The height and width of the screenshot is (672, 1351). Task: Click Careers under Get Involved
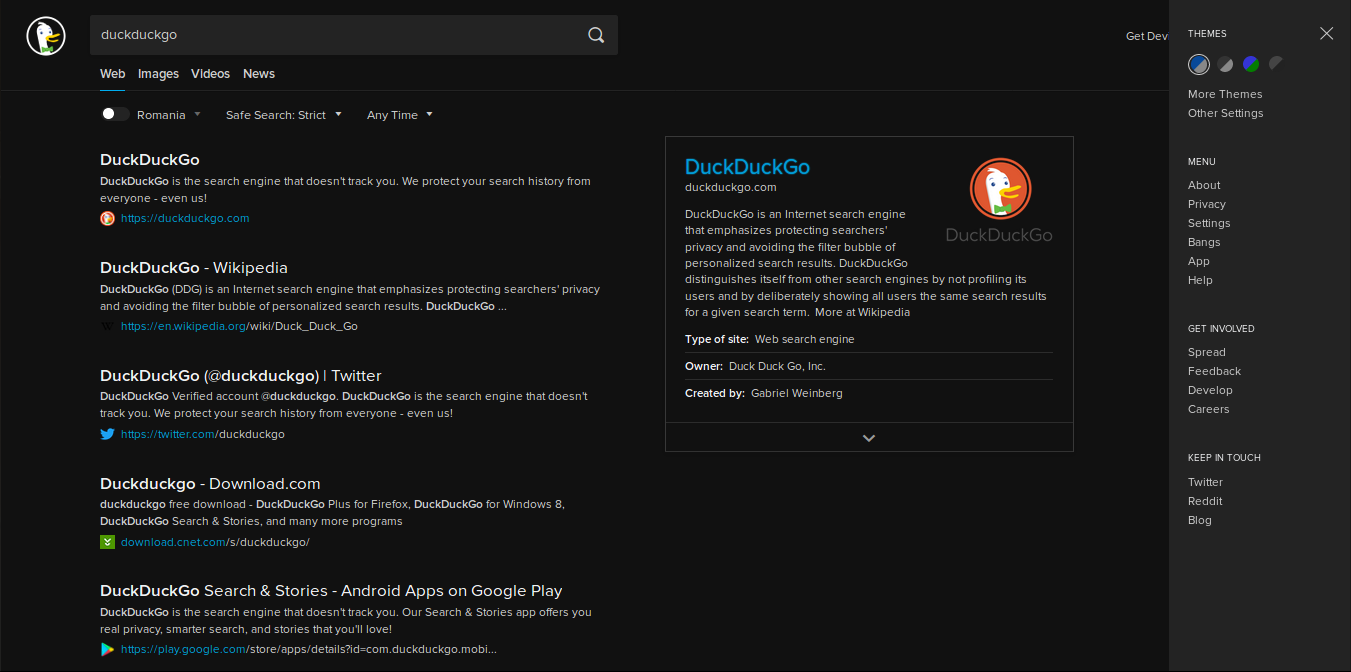pos(1209,409)
